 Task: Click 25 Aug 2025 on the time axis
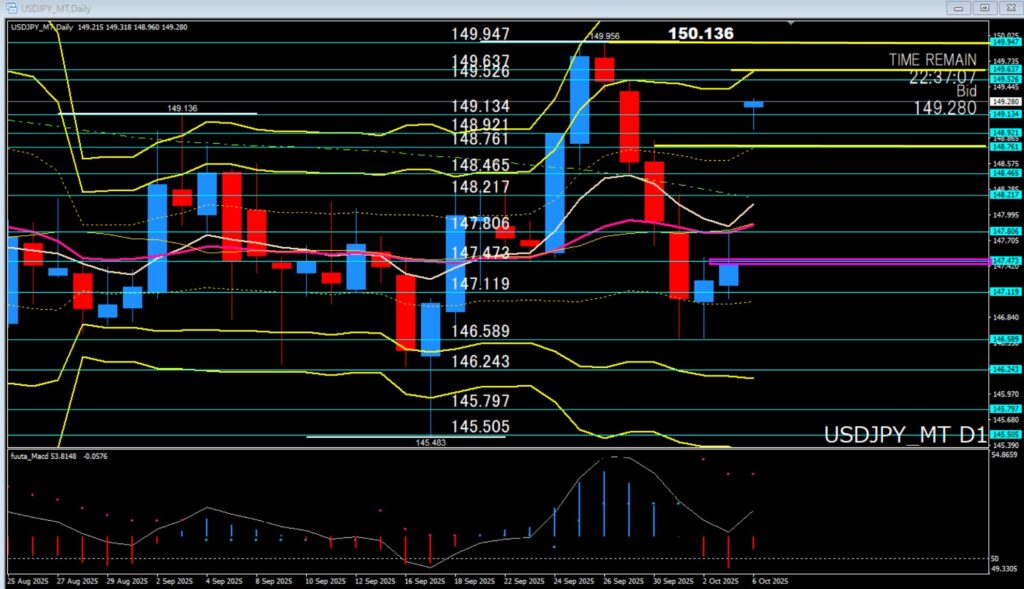[x=27, y=580]
